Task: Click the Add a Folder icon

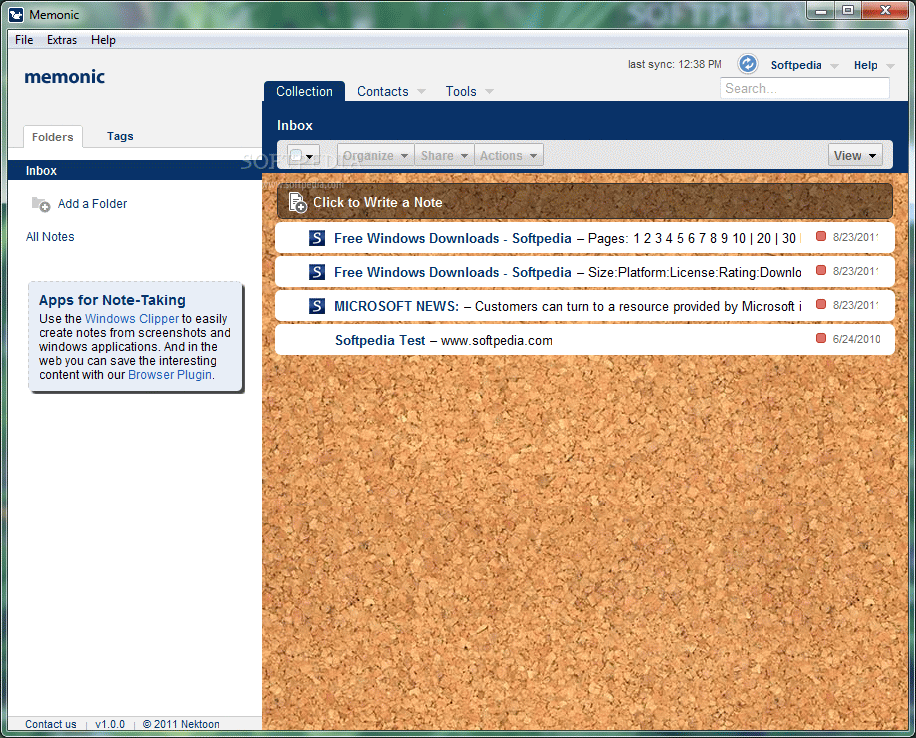Action: pyautogui.click(x=41, y=204)
